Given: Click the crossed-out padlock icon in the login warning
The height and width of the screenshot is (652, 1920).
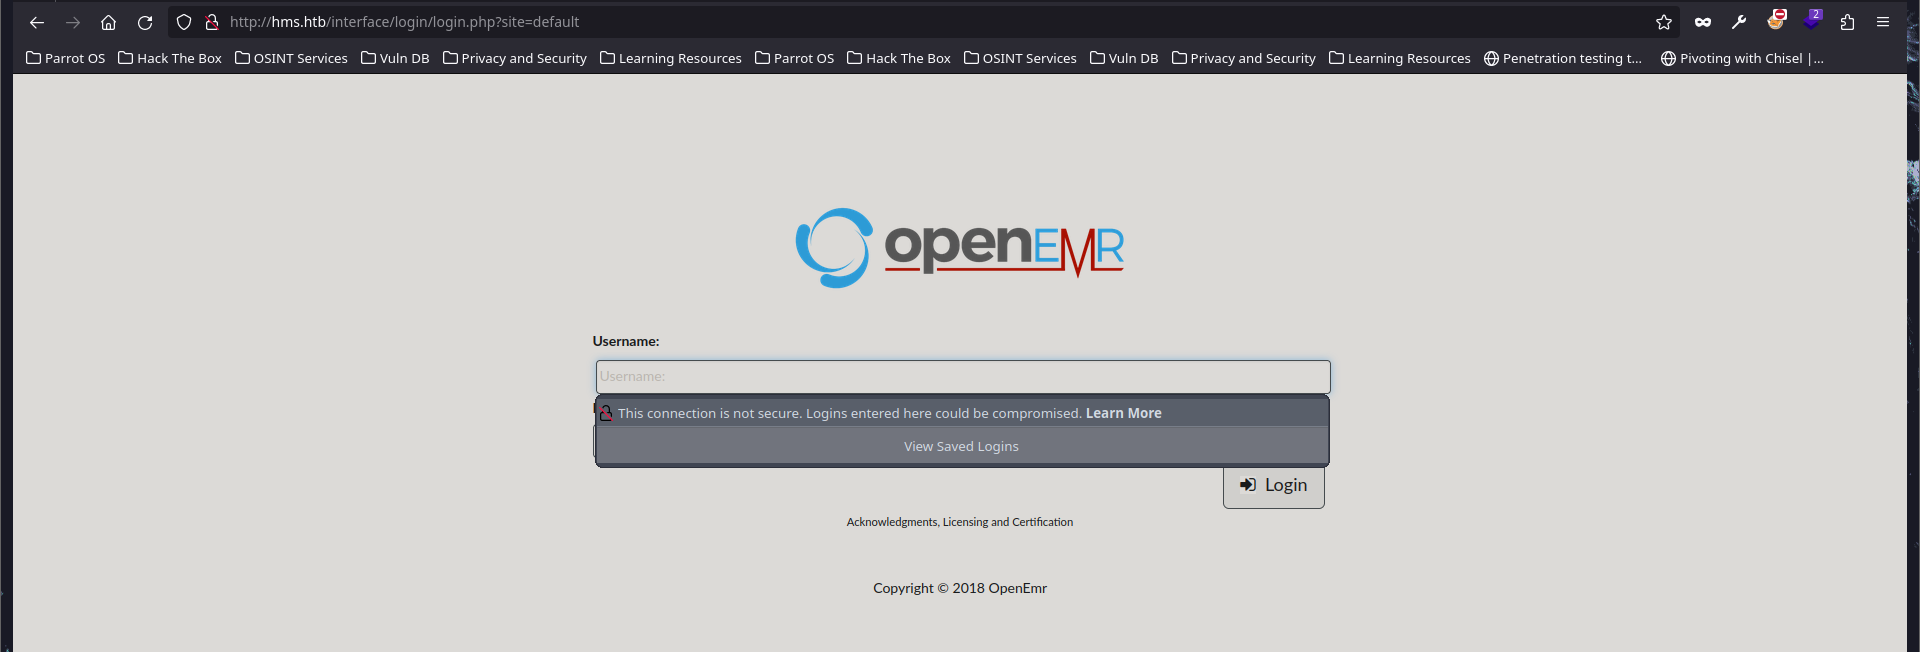Looking at the screenshot, I should click(606, 413).
